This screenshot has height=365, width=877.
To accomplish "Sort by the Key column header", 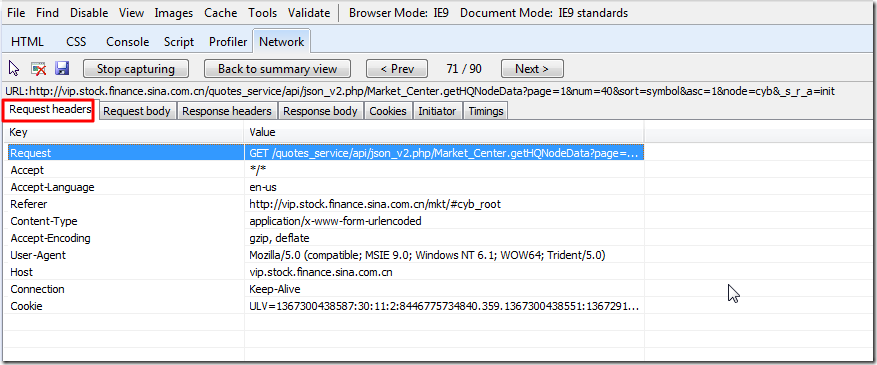I will 124,132.
